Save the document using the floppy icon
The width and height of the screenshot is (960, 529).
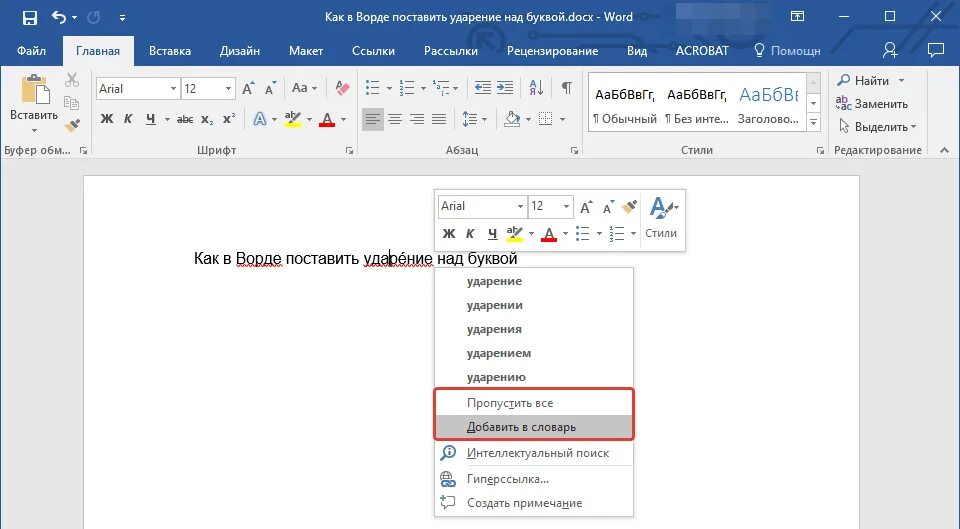pos(29,18)
